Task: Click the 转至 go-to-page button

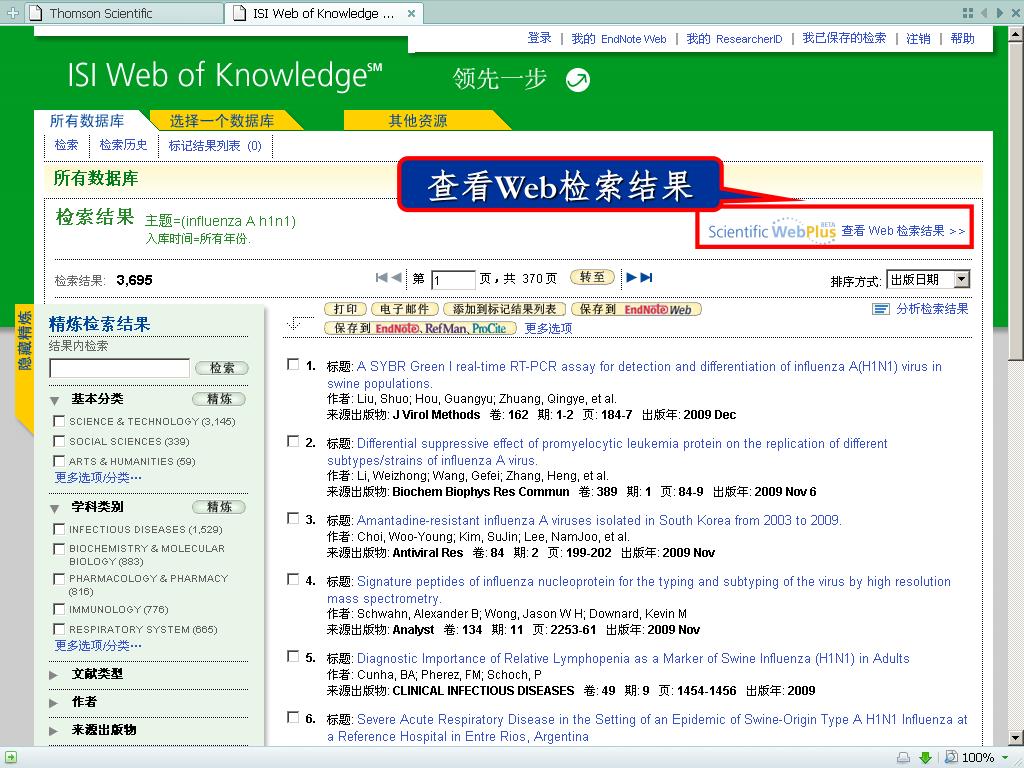Action: click(592, 277)
